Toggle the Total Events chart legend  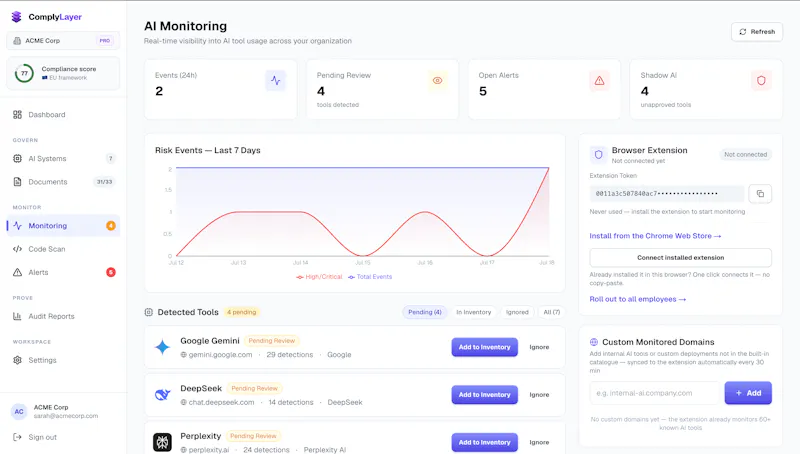(370, 277)
